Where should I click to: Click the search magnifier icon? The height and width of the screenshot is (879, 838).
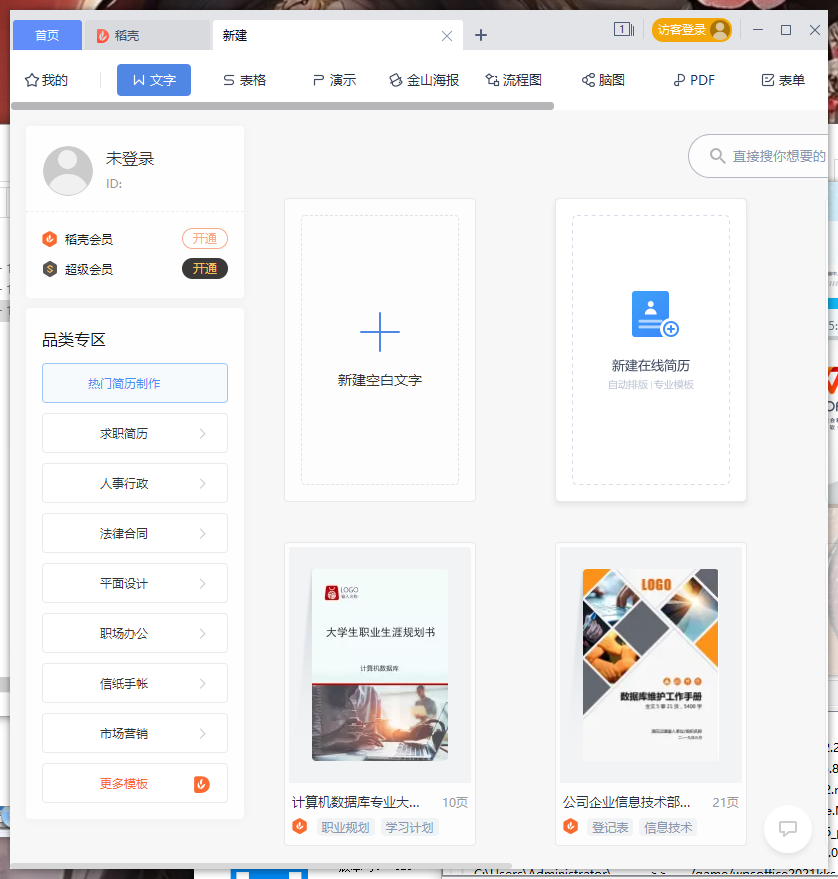coord(717,156)
